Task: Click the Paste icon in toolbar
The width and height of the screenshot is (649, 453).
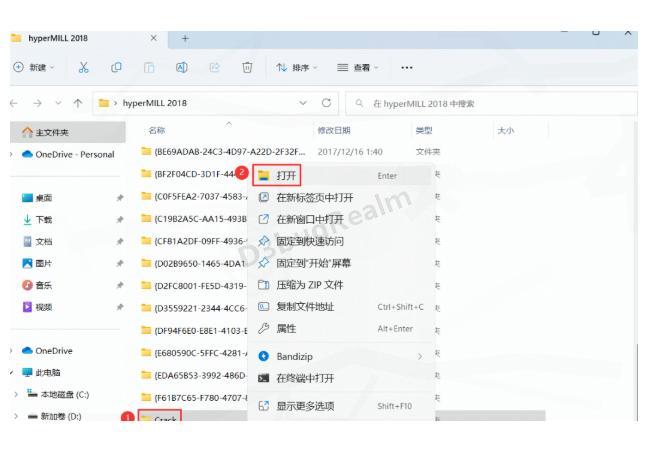Action: pyautogui.click(x=149, y=67)
